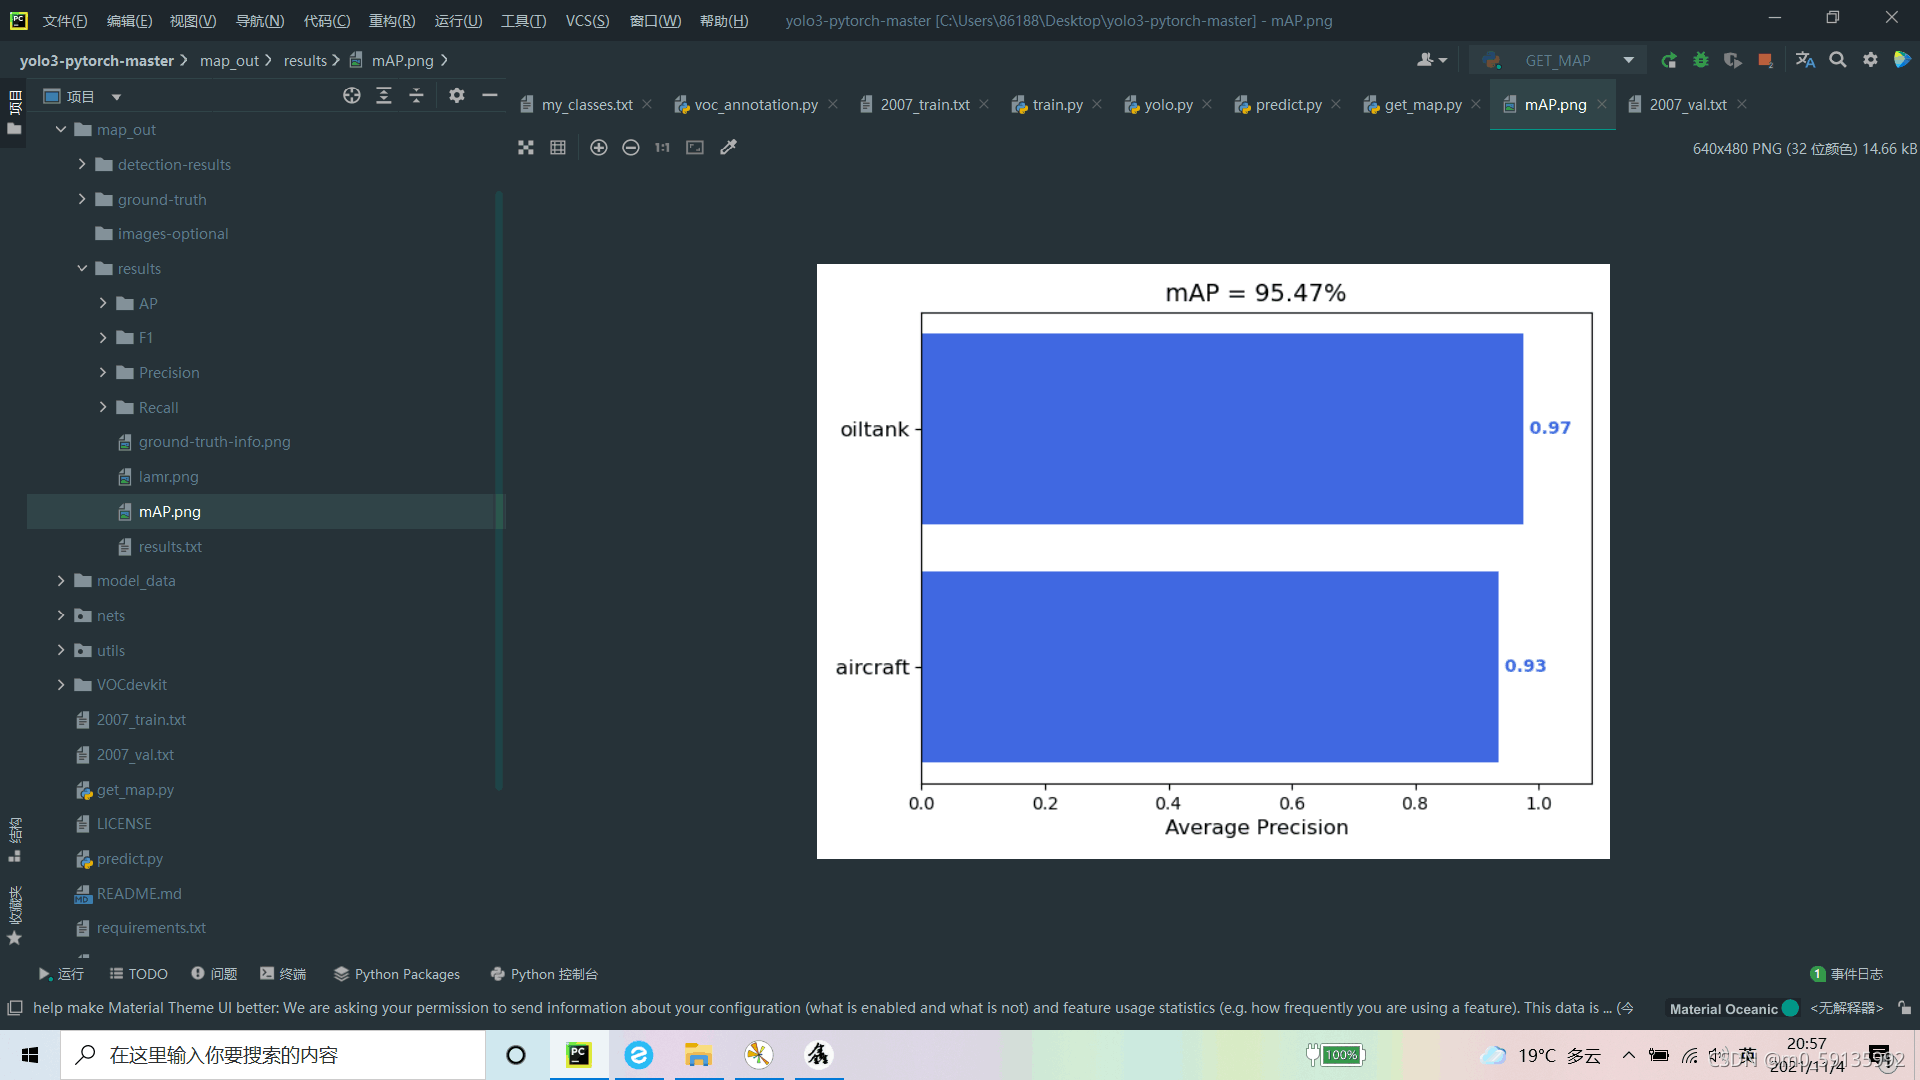Switch to the get_map.py tab

pos(1422,105)
